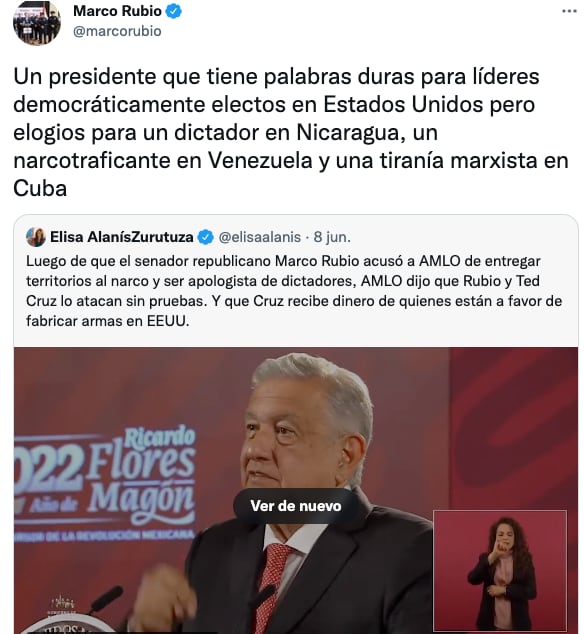This screenshot has height=634, width=584.
Task: Open Marco Rubio's profile avatar
Action: click(37, 21)
